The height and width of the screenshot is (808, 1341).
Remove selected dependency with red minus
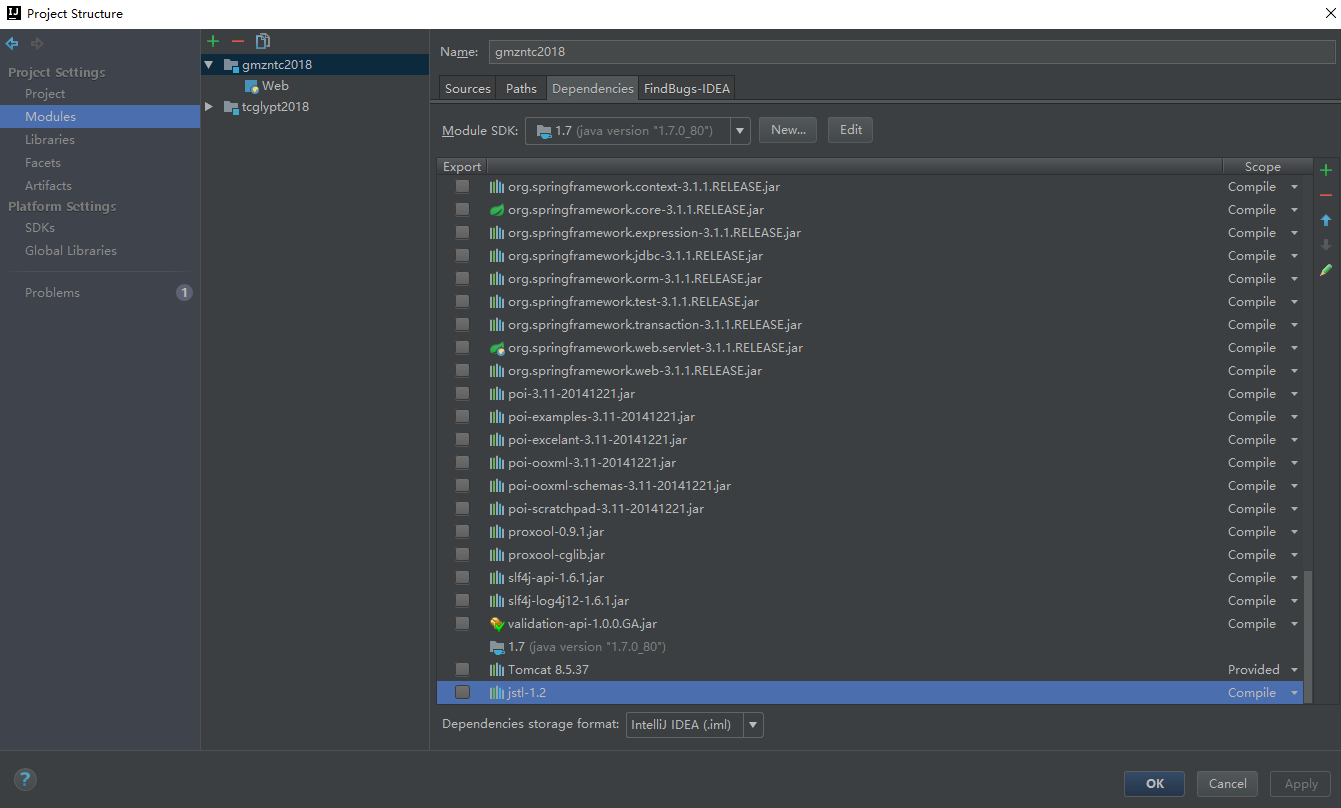[1326, 195]
